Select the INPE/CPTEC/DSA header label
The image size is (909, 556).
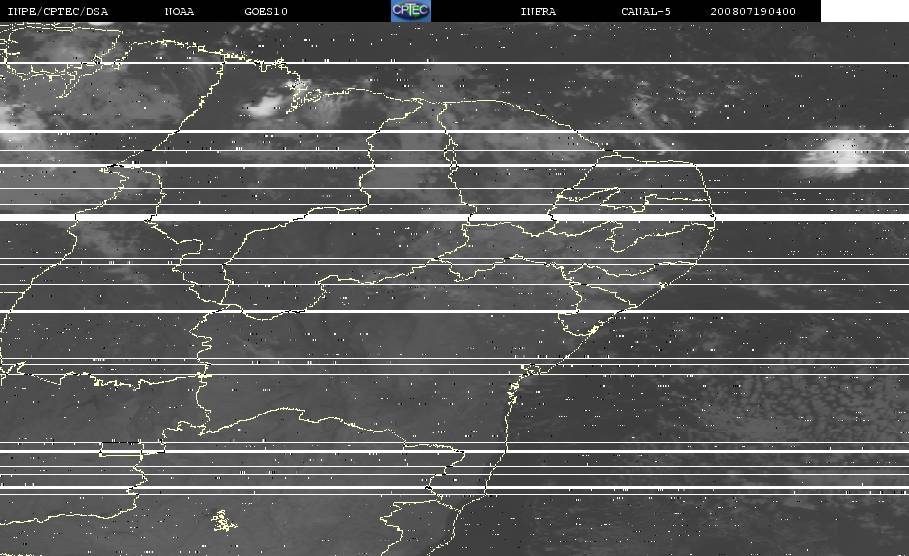point(57,11)
